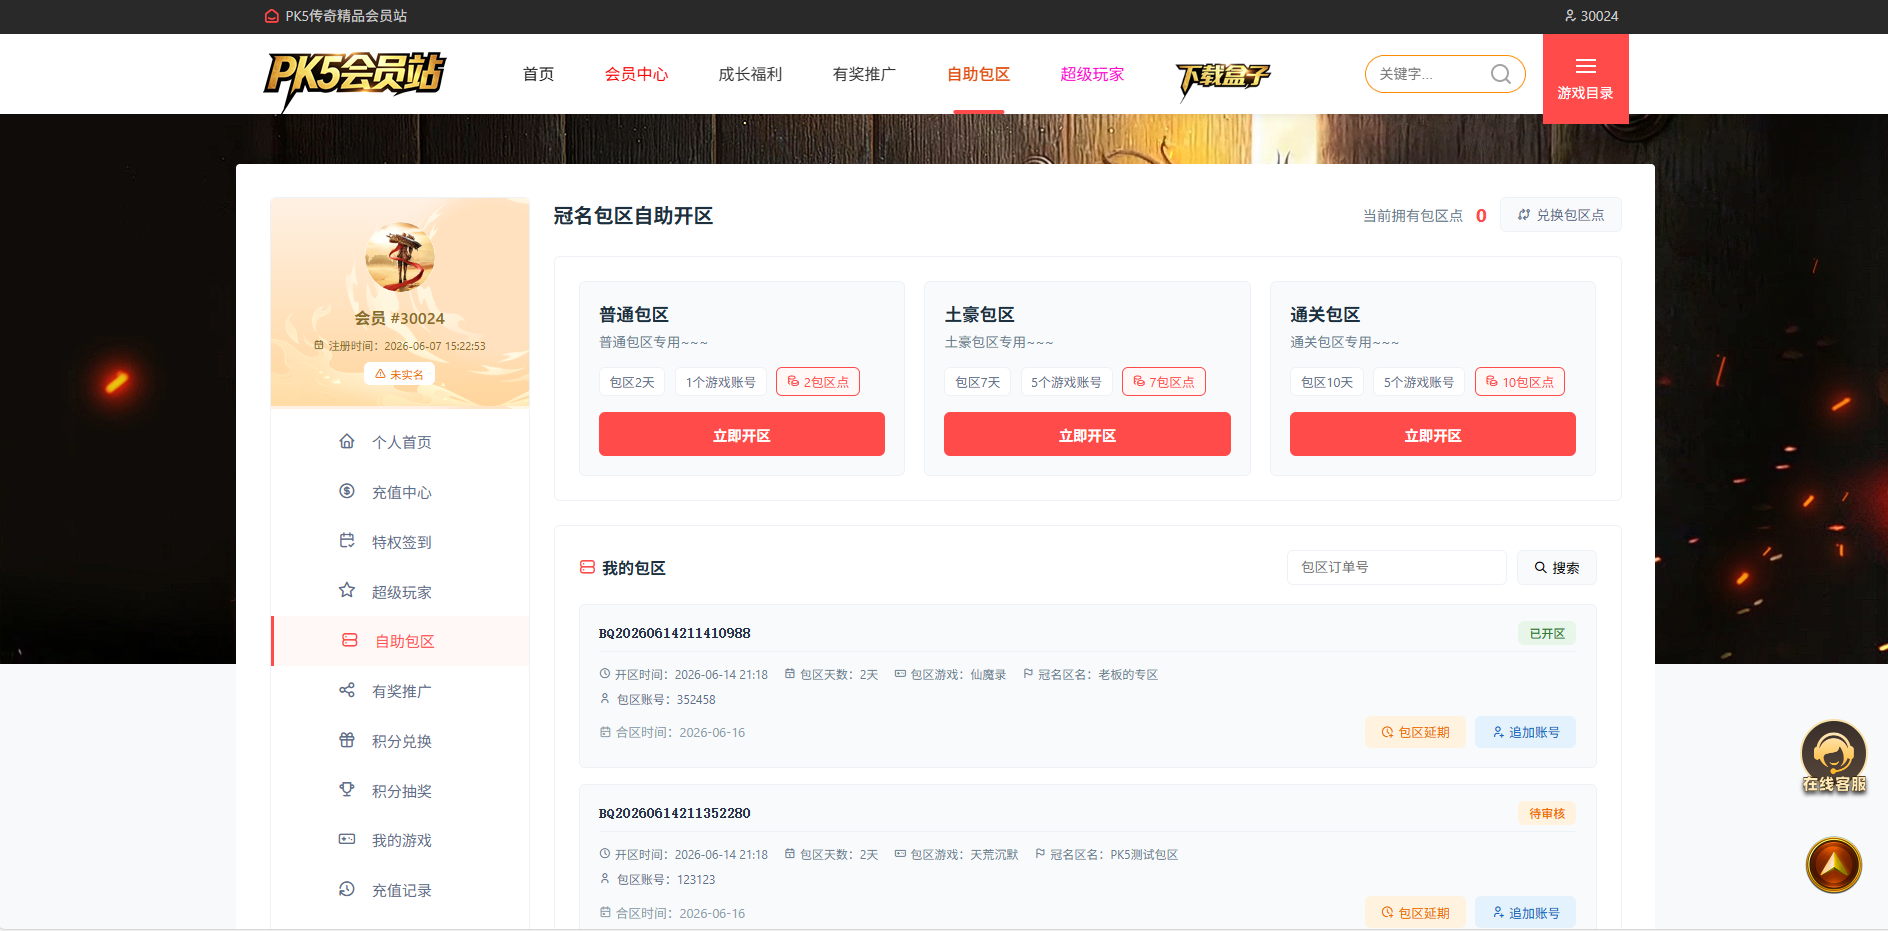1888x931 pixels.
Task: Click the 我的游戏 gamepad icon
Action: [347, 839]
